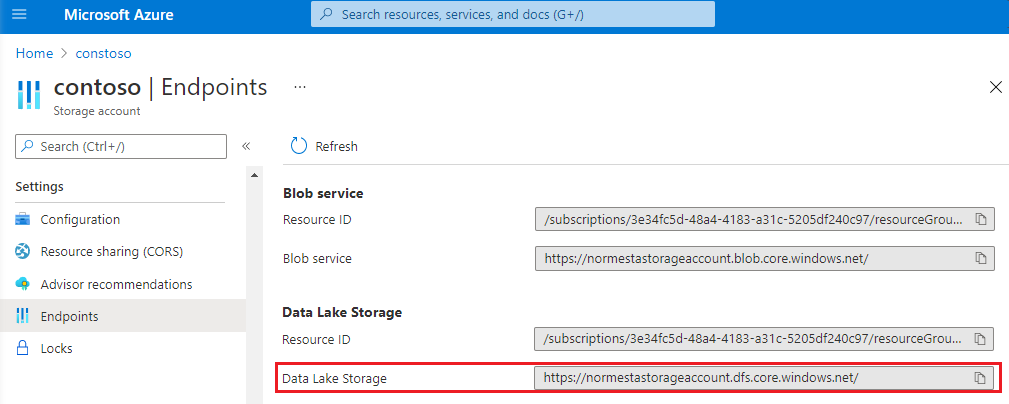
Task: Open the Locks settings page
Action: pyautogui.click(x=56, y=348)
